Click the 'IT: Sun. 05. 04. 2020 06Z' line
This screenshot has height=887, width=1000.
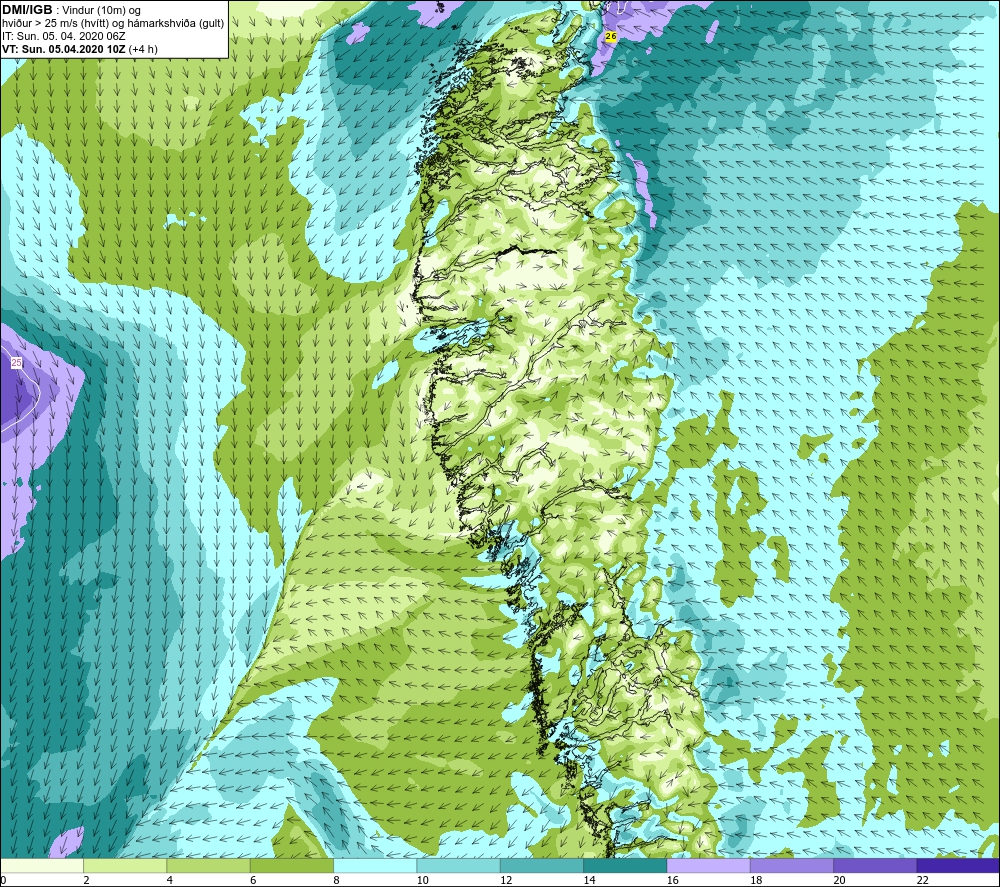64,36
